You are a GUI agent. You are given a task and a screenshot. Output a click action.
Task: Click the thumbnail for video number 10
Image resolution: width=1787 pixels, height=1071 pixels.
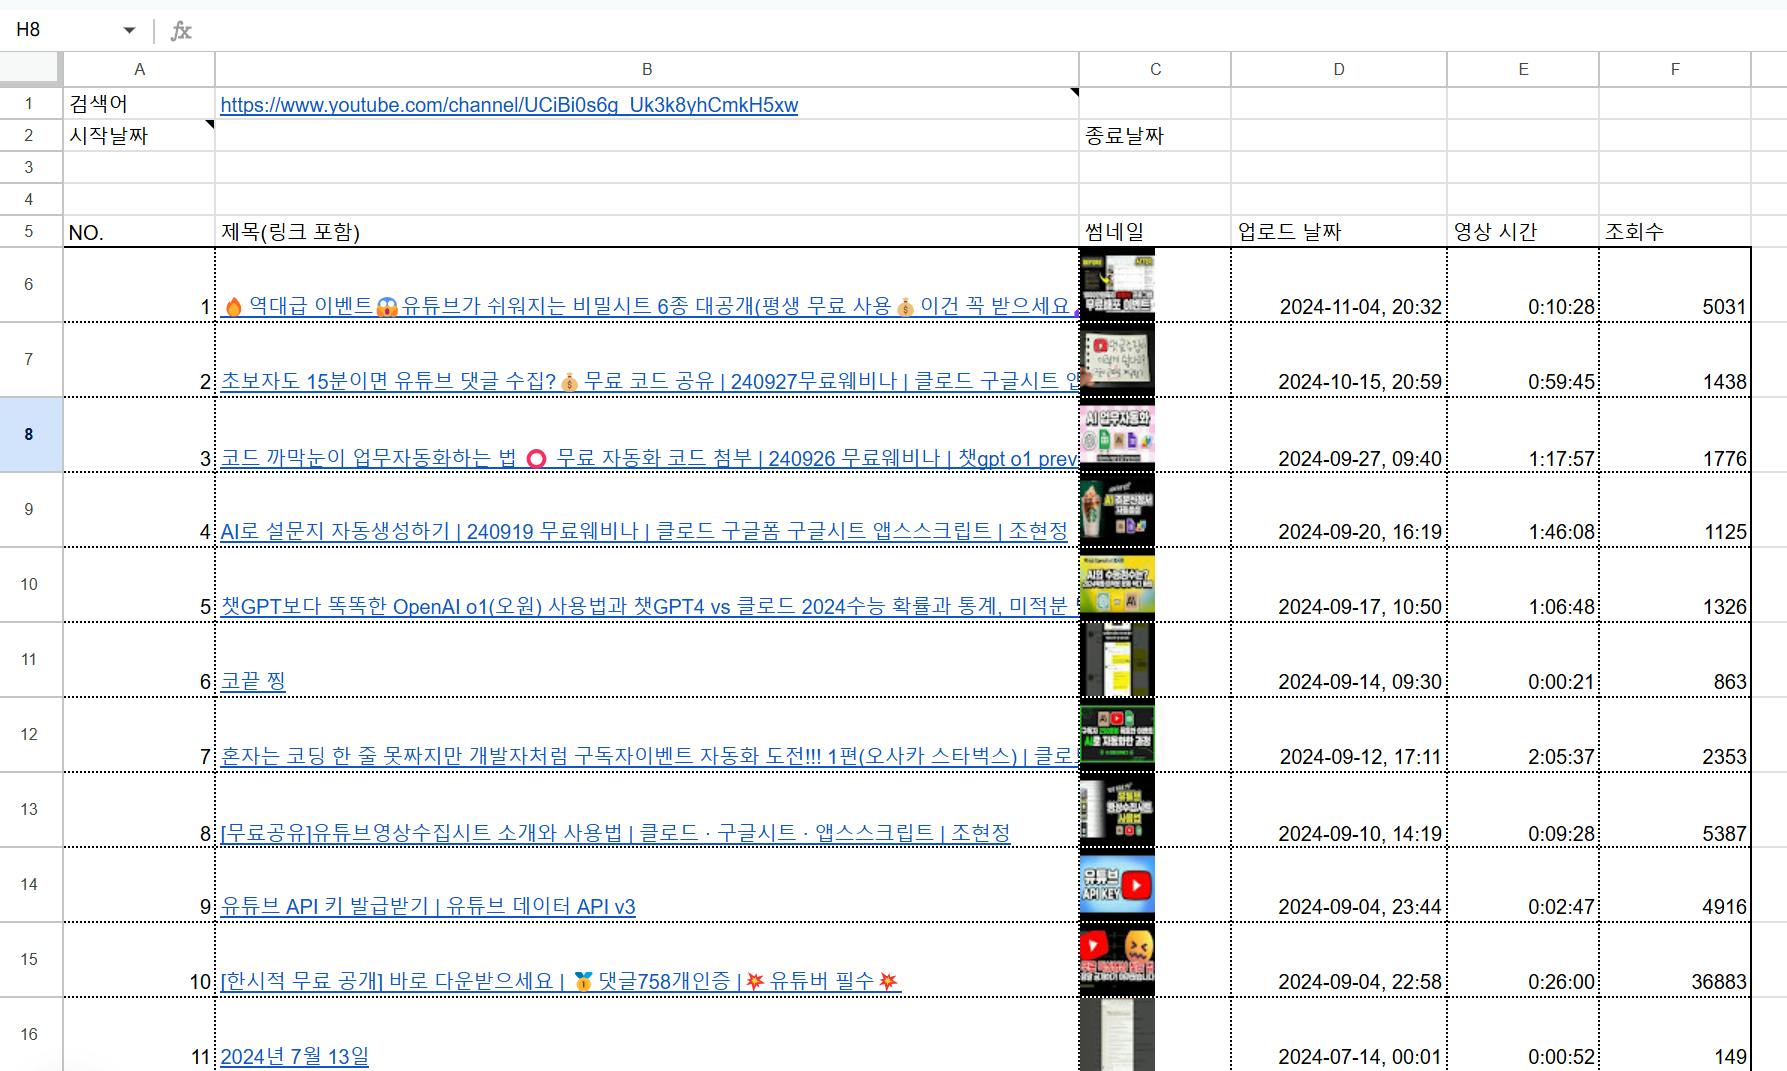1117,960
